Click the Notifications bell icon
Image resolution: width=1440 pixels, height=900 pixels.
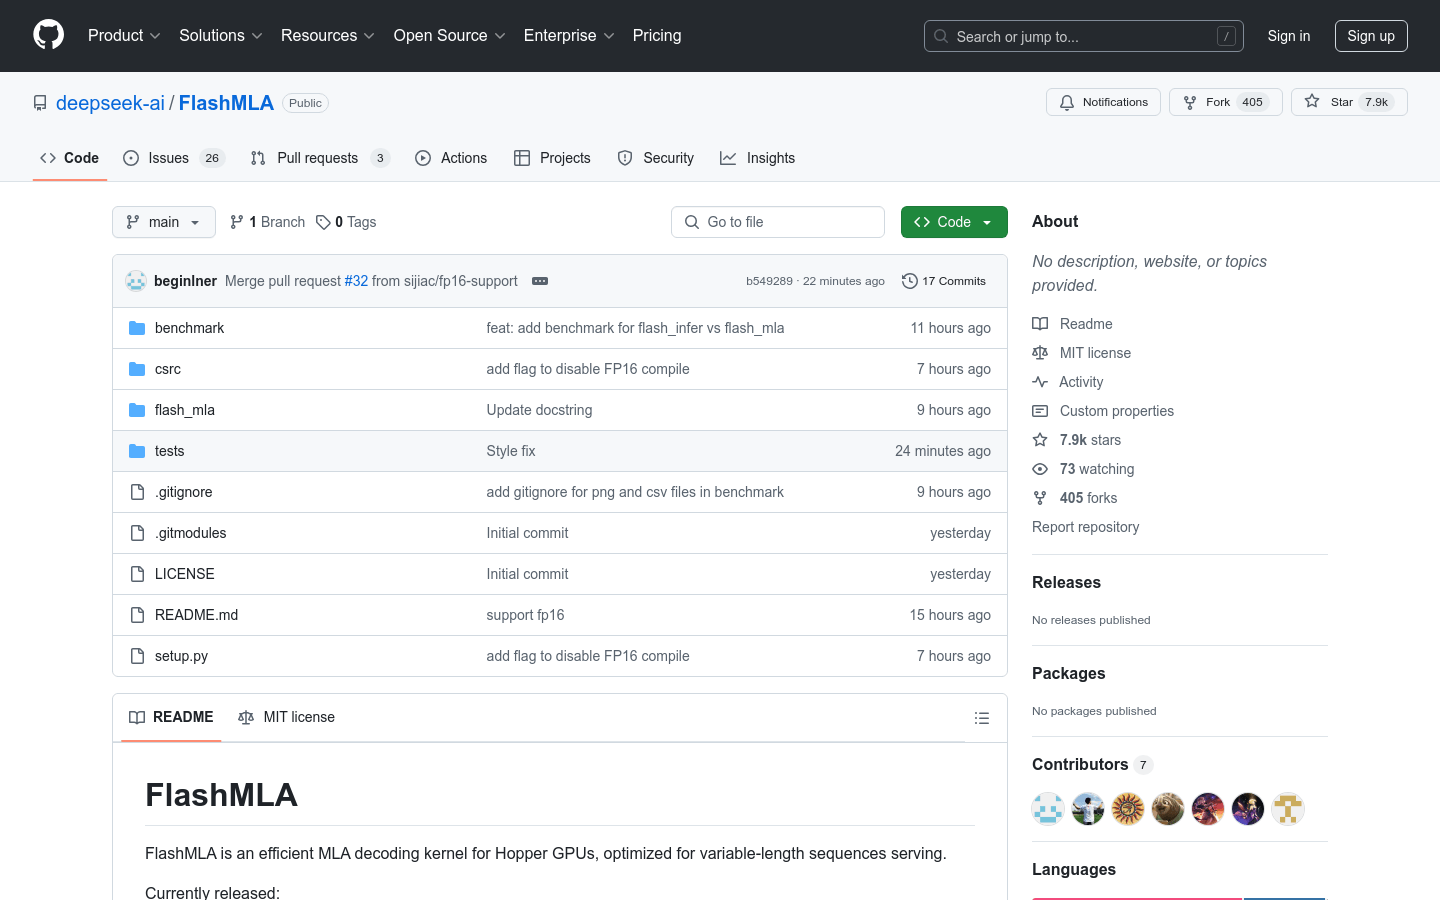coord(1067,102)
